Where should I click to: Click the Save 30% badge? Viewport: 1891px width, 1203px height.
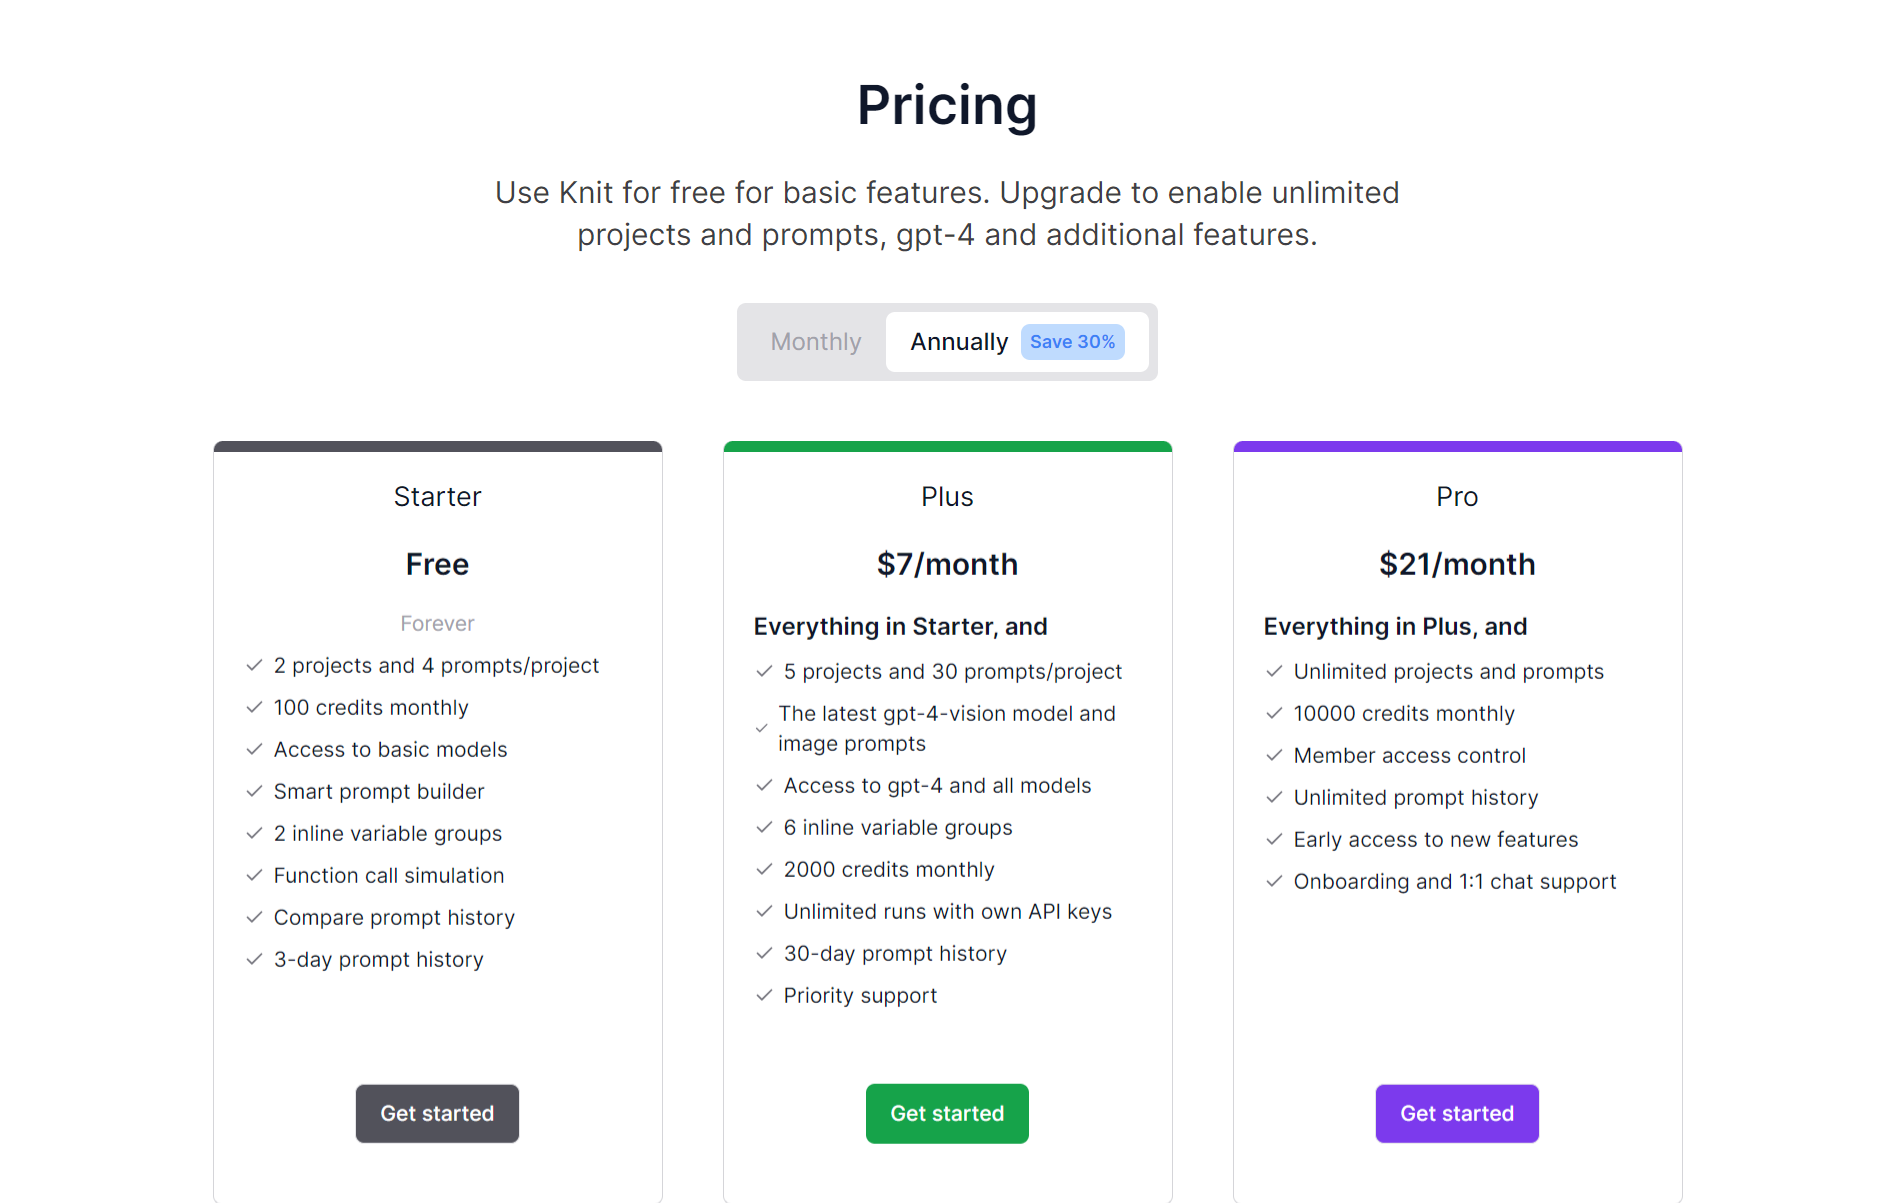click(x=1072, y=342)
